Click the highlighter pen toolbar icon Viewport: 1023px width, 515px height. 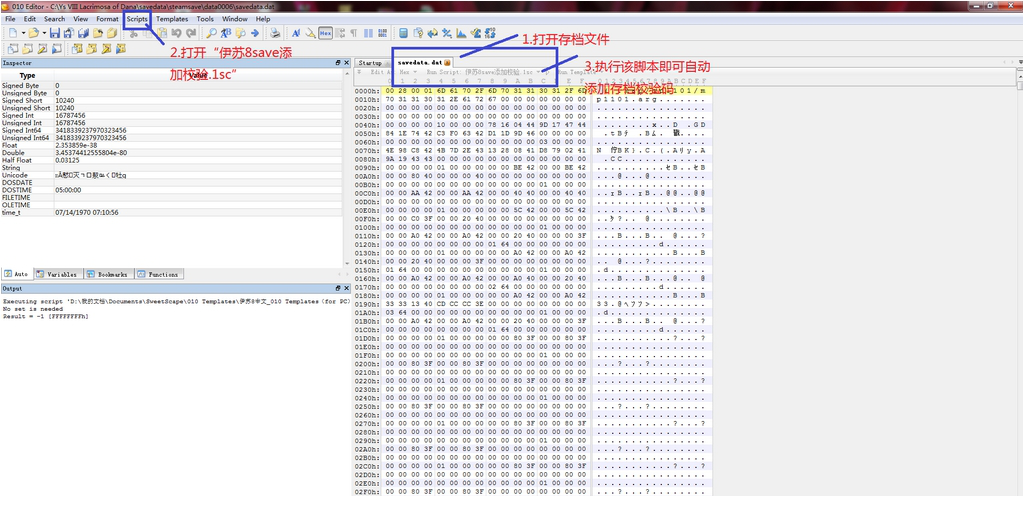click(311, 33)
